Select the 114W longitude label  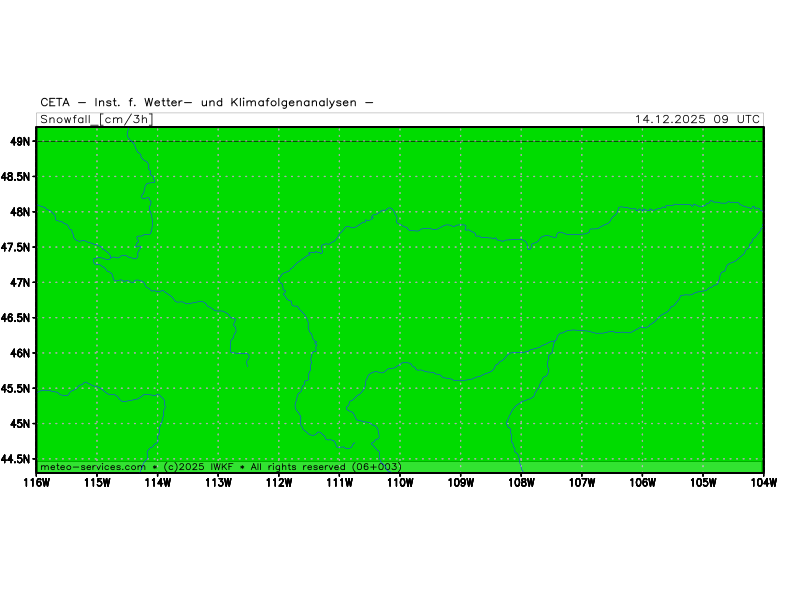click(157, 483)
